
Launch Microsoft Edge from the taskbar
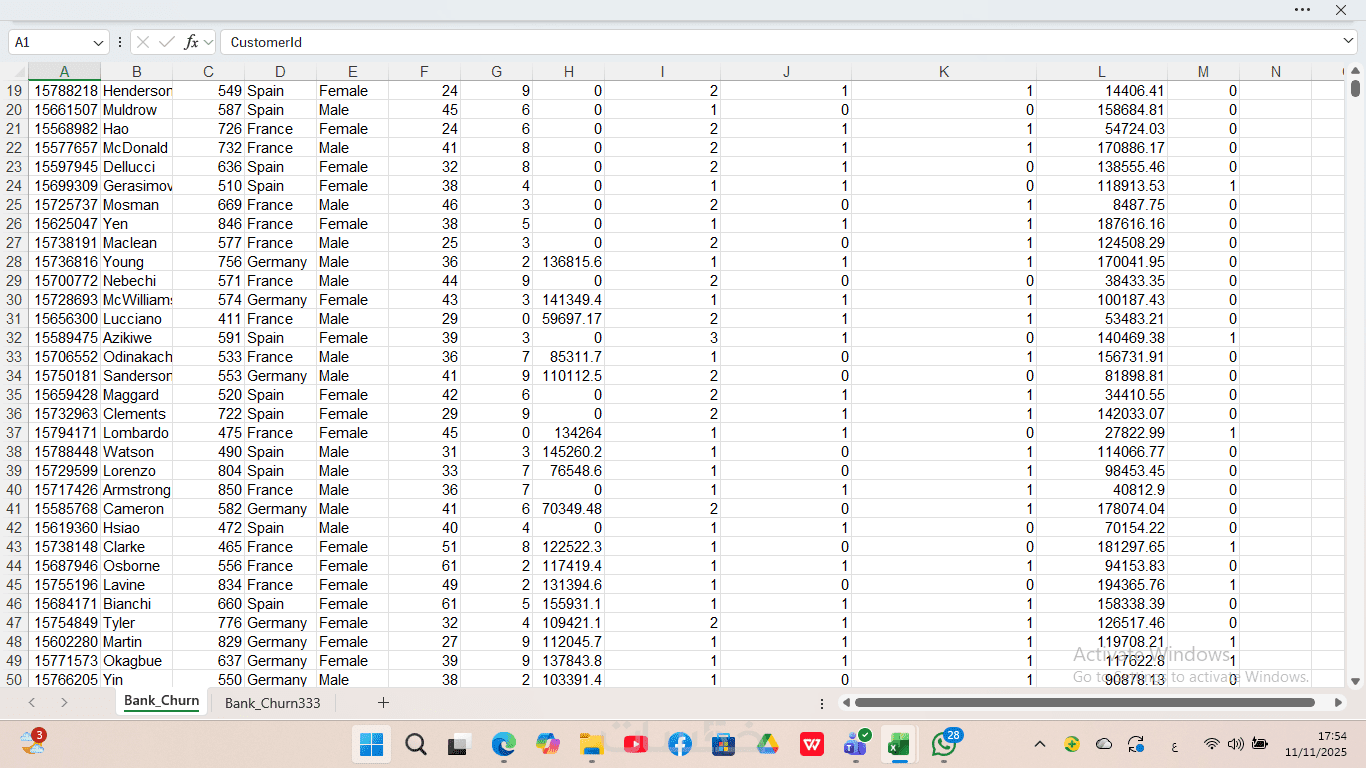click(503, 744)
